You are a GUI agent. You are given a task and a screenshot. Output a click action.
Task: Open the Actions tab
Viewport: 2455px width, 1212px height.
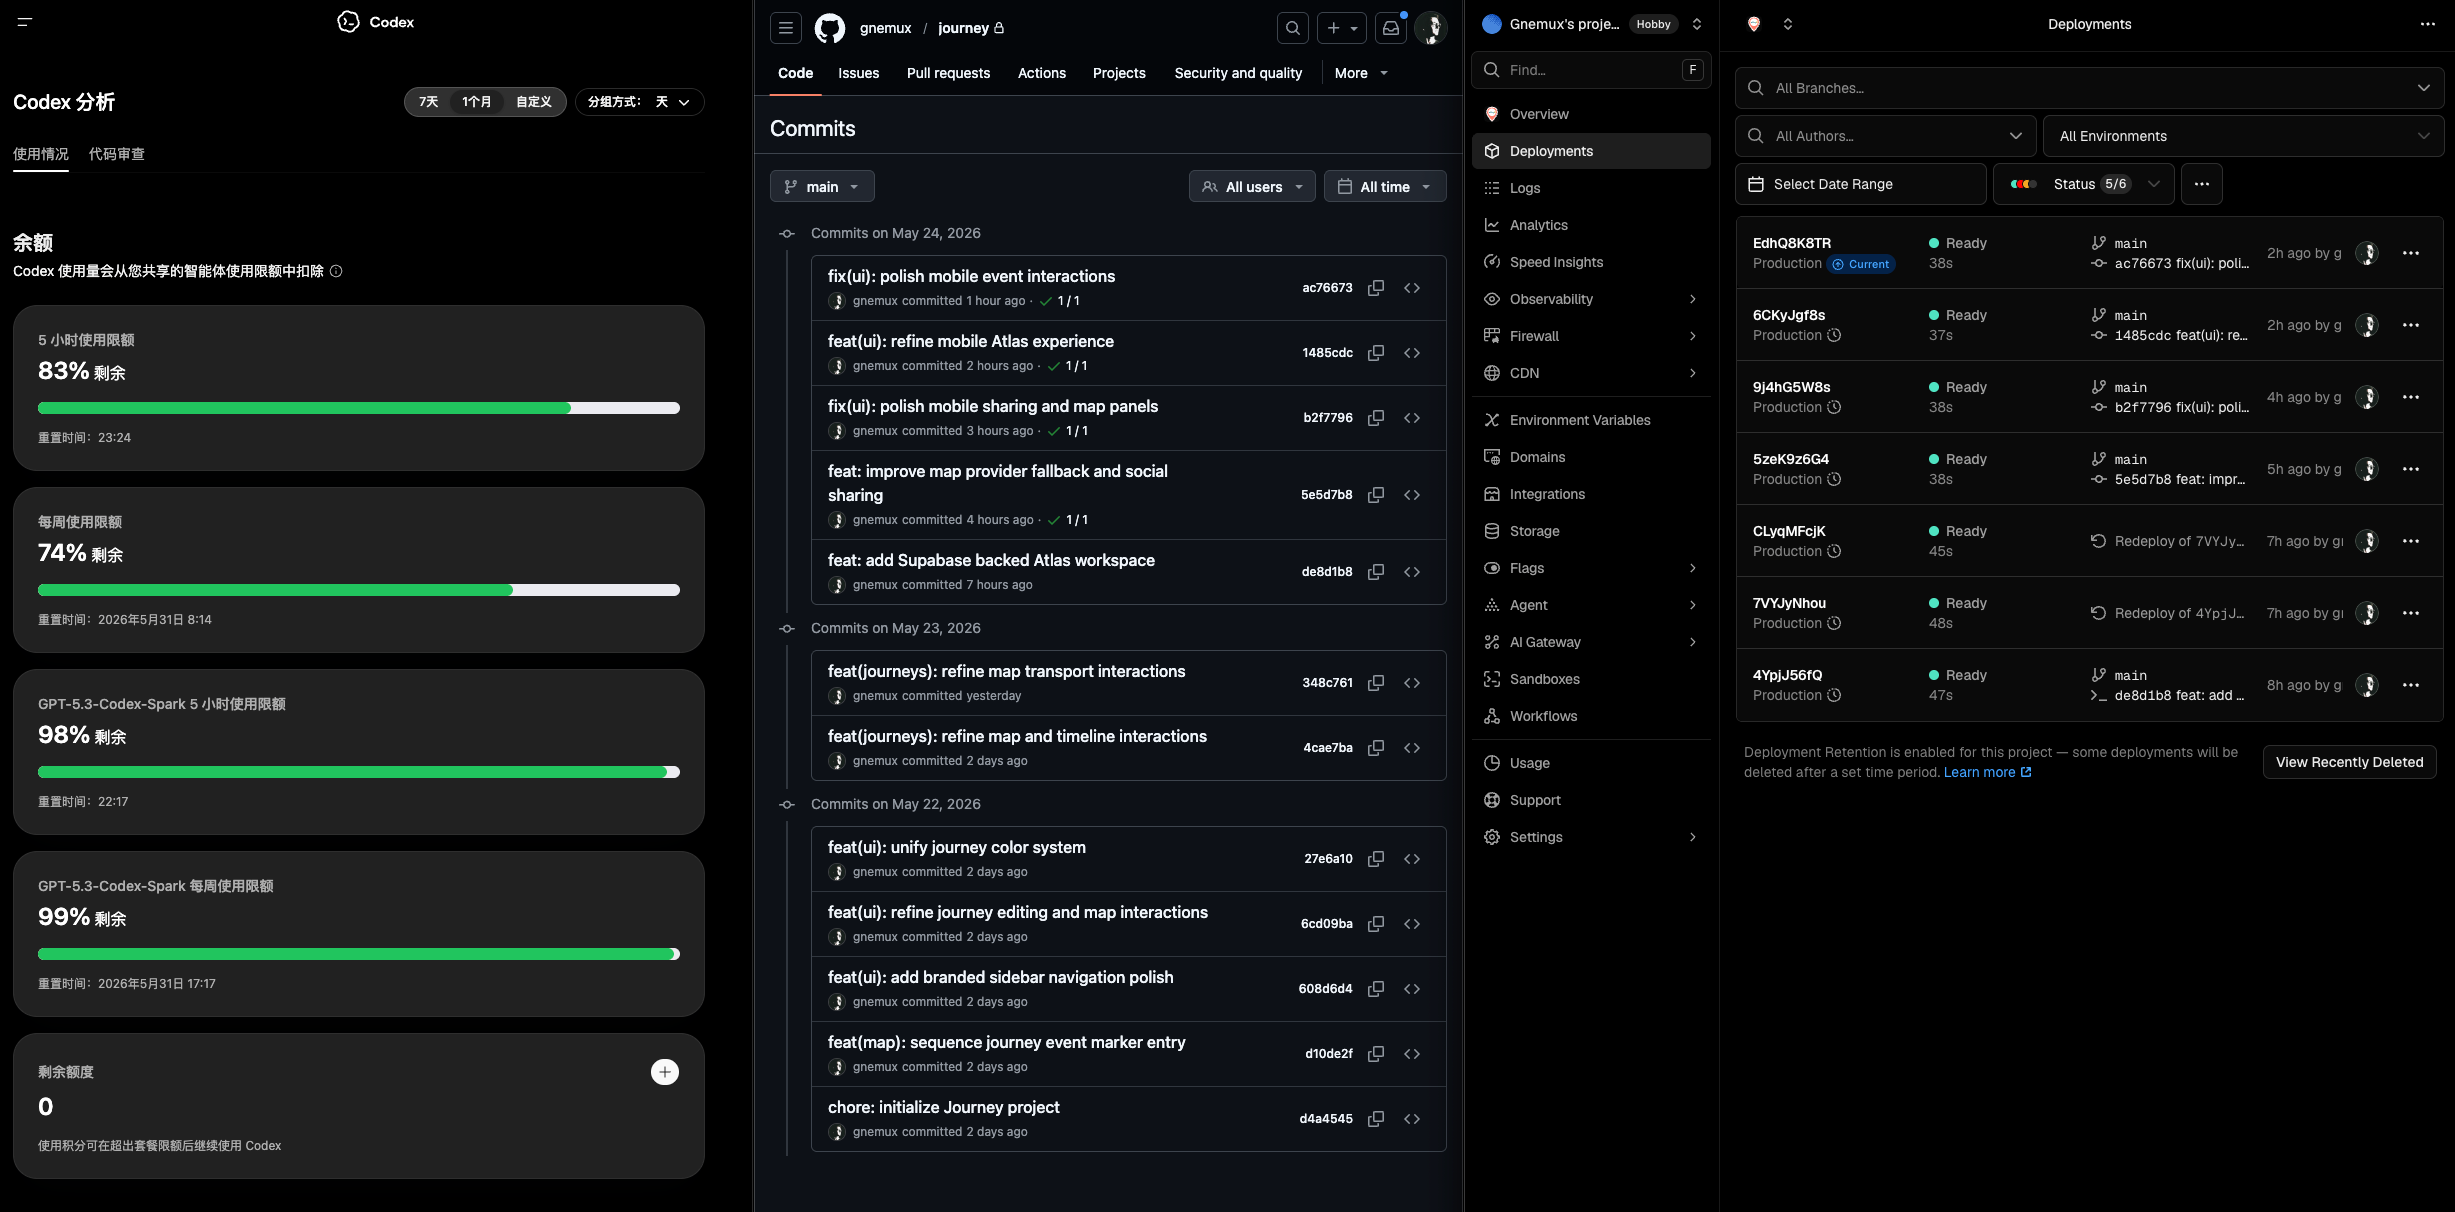pyautogui.click(x=1041, y=73)
